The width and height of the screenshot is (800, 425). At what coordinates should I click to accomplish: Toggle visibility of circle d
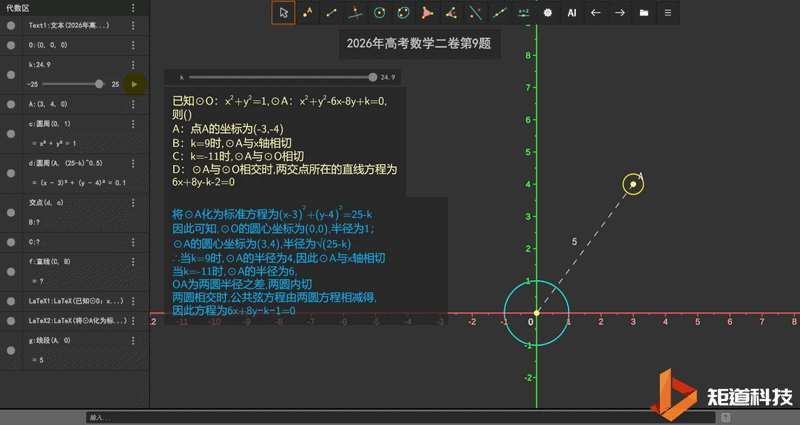[x=11, y=173]
